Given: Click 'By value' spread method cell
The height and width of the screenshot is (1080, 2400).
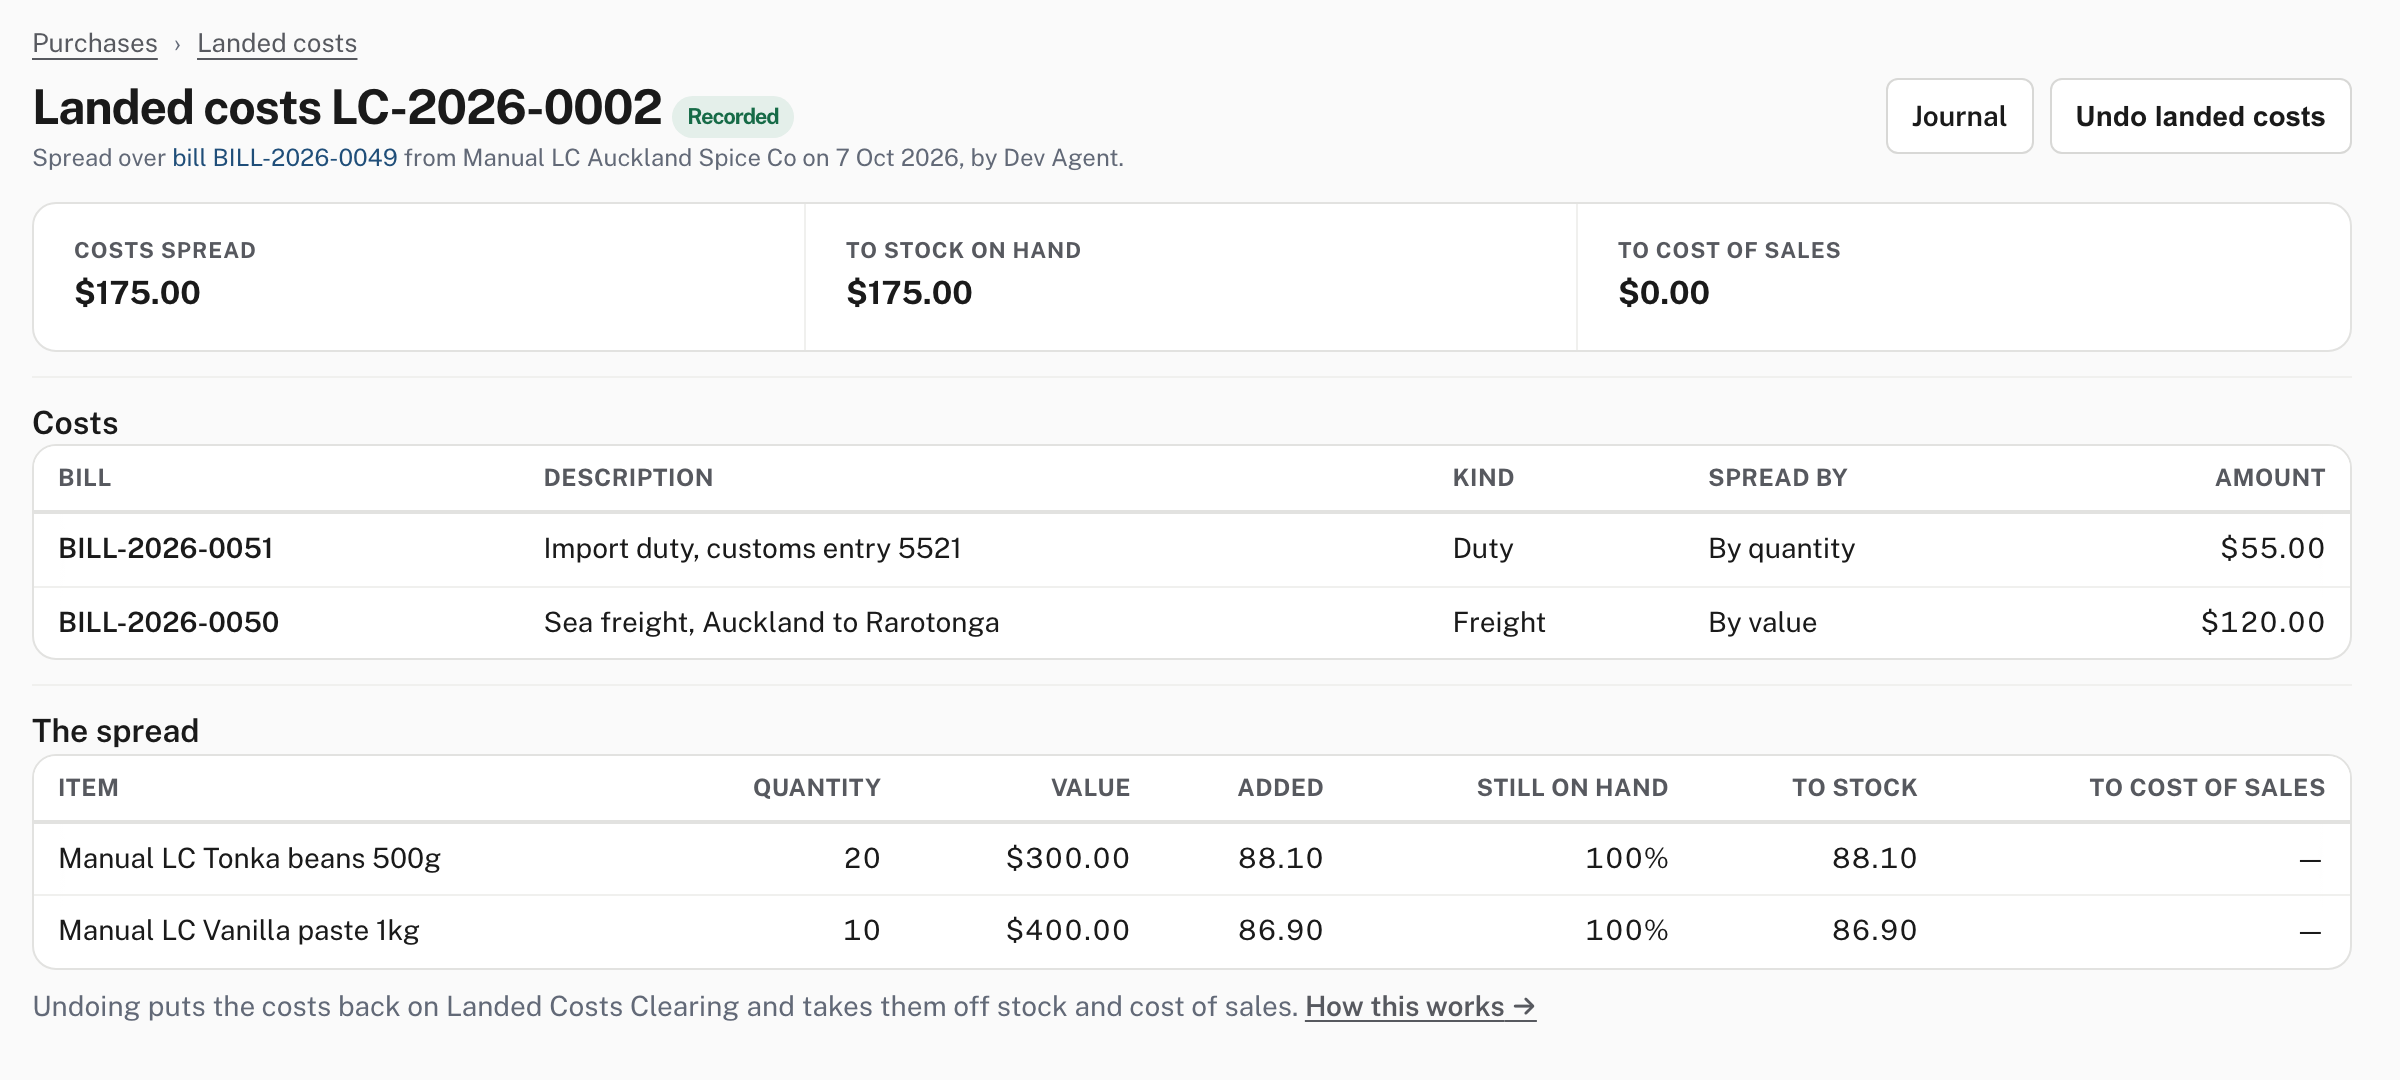Looking at the screenshot, I should [1762, 622].
